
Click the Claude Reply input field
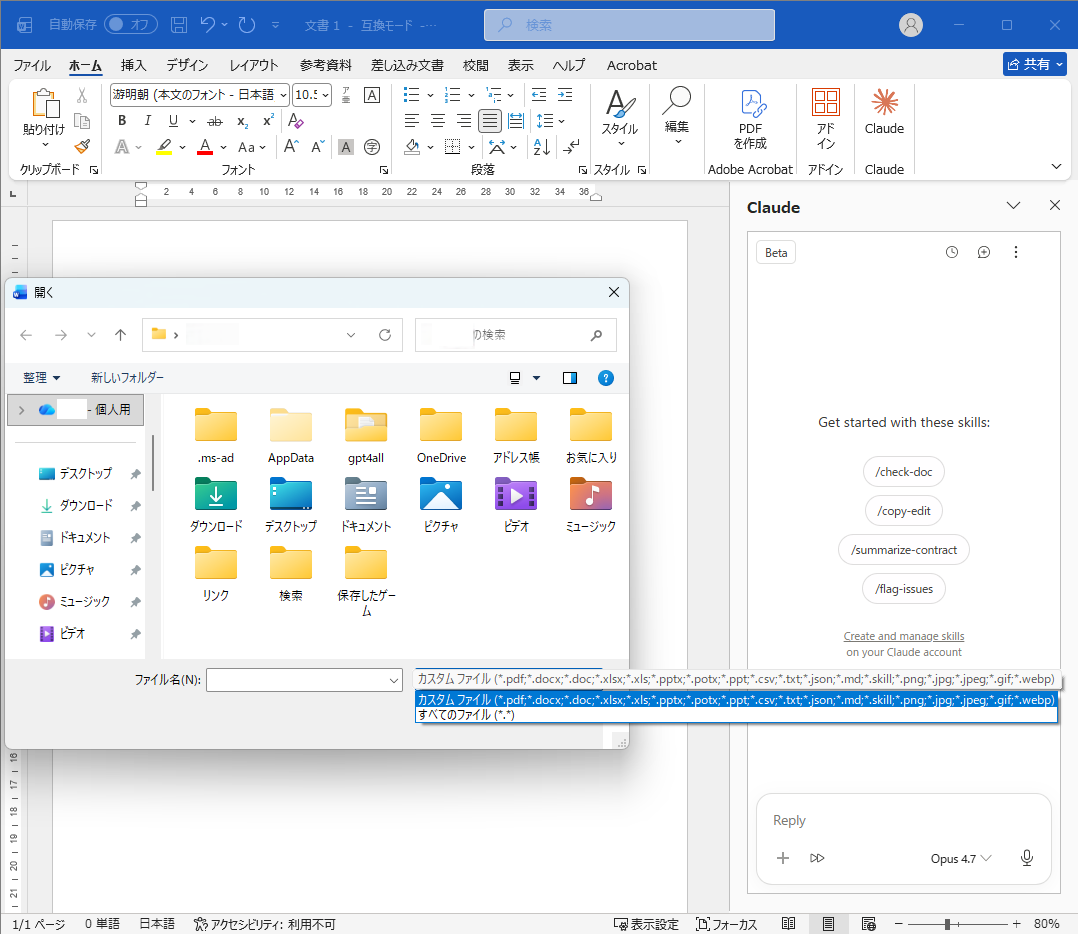pos(903,821)
